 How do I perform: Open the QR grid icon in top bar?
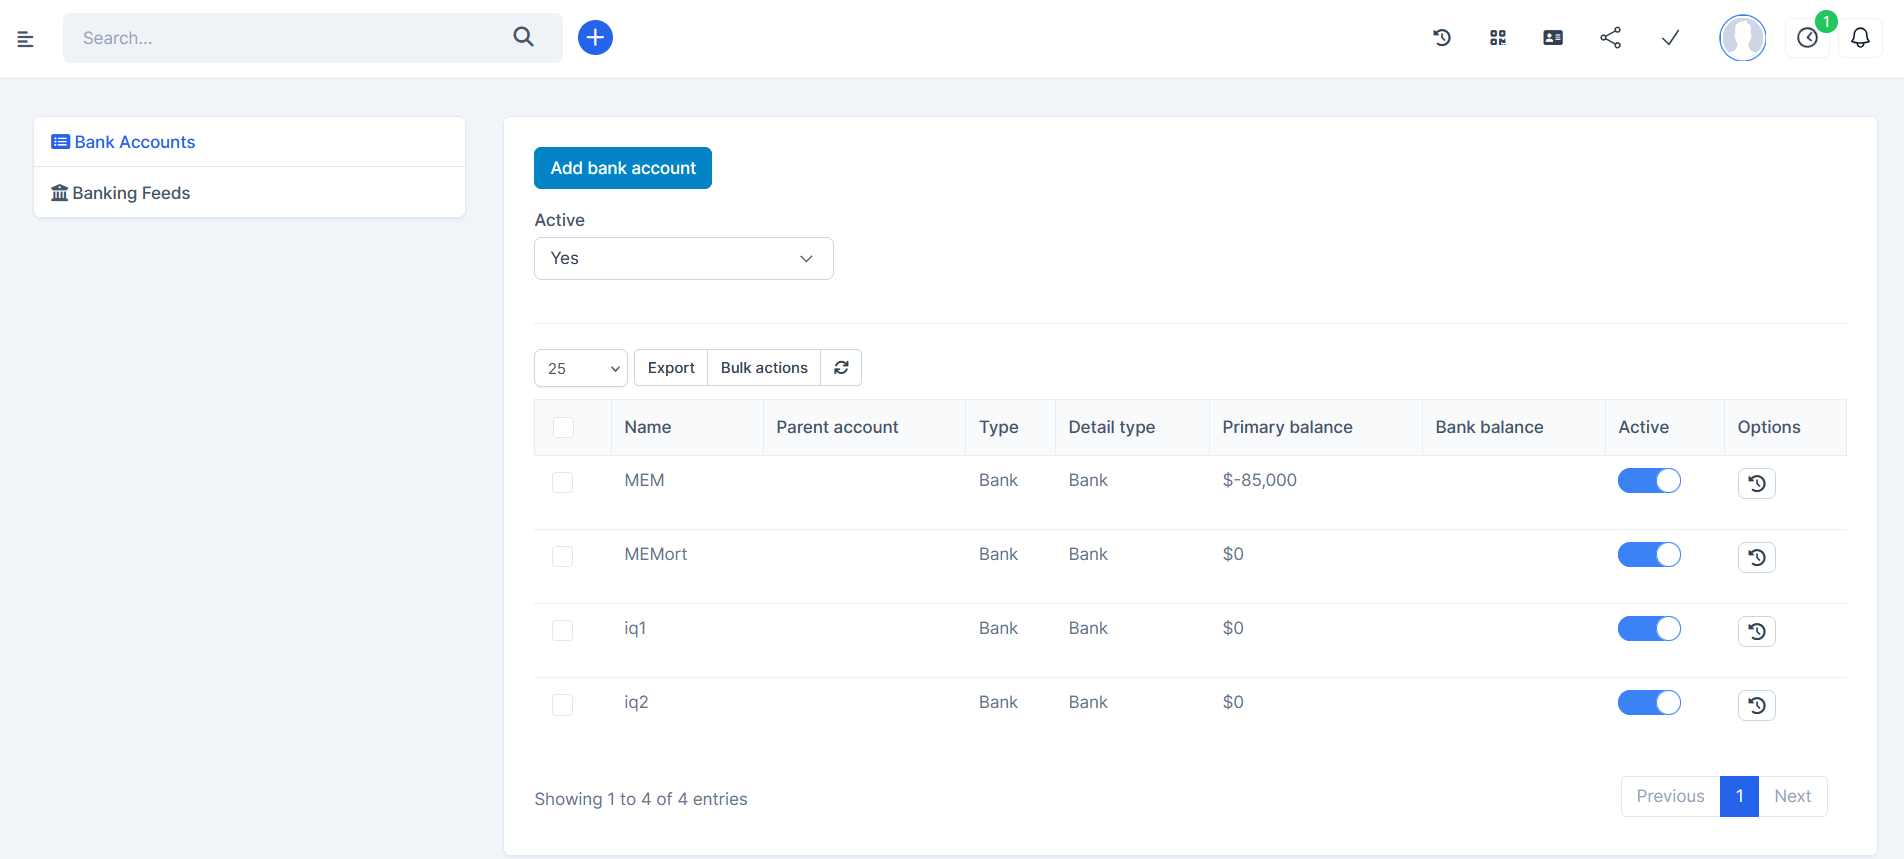(1497, 38)
